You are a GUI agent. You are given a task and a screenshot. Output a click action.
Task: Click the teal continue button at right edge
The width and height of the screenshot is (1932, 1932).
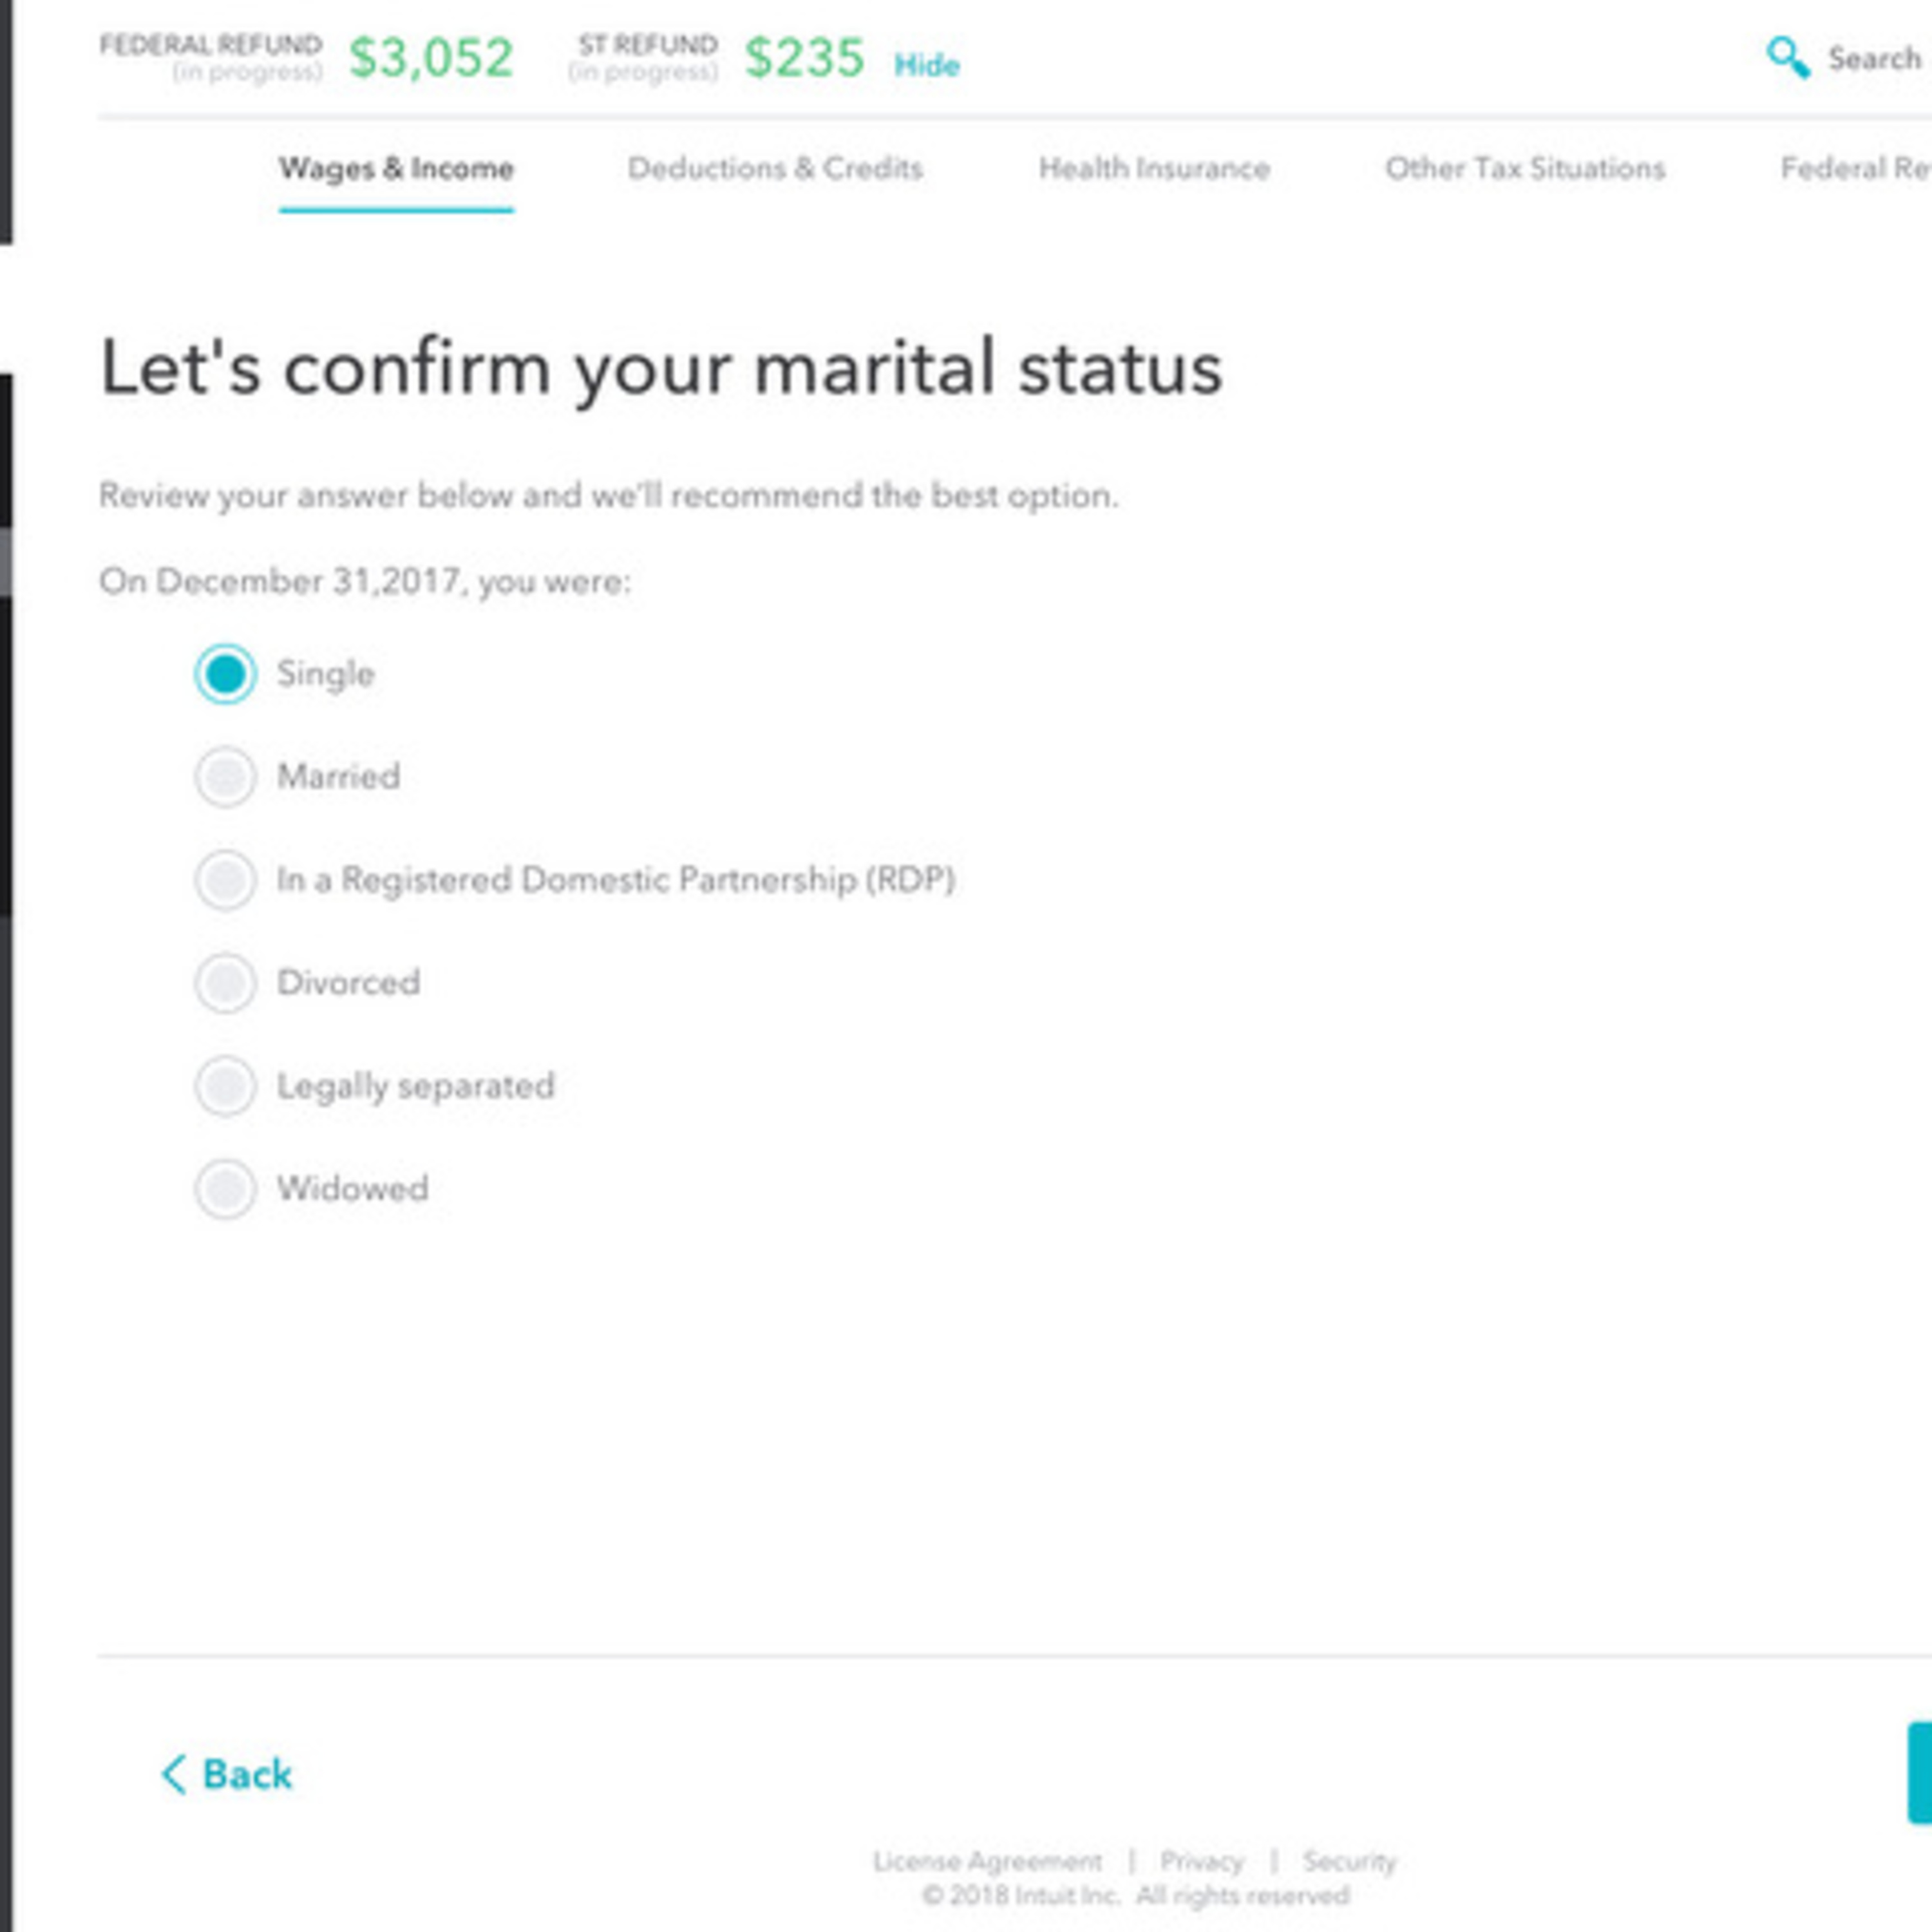coord(1920,1773)
